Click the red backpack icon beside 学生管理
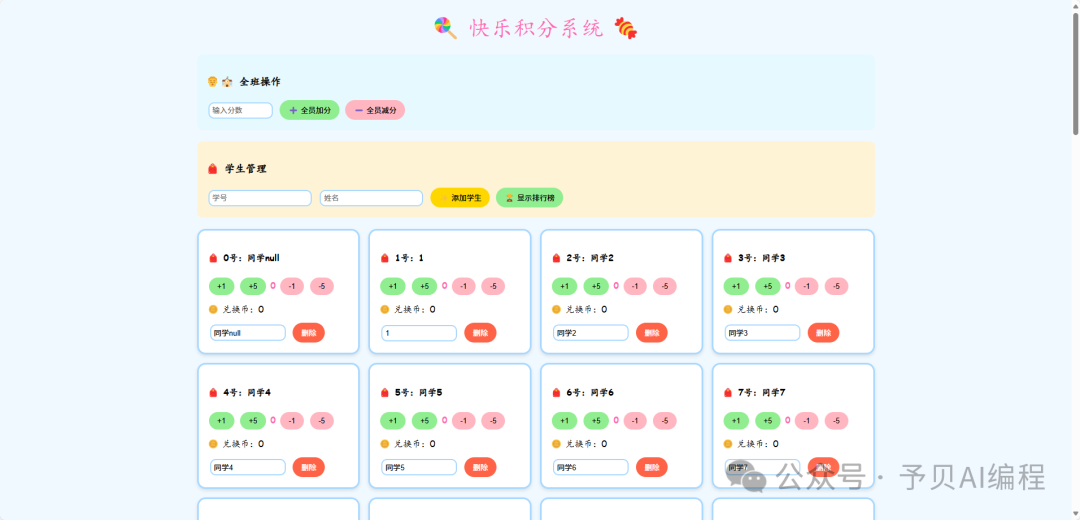This screenshot has height=520, width=1080. tap(213, 169)
